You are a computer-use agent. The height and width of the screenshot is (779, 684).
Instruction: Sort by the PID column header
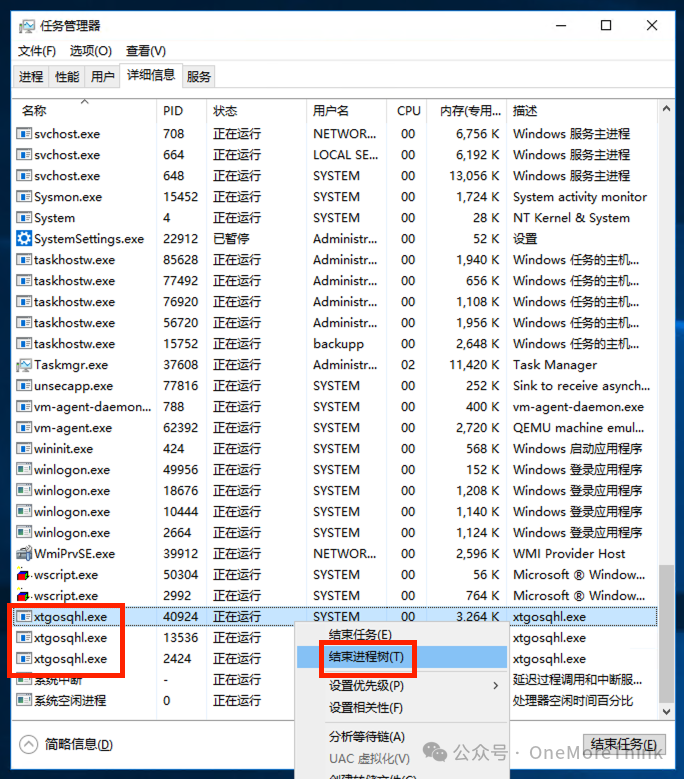click(x=181, y=110)
